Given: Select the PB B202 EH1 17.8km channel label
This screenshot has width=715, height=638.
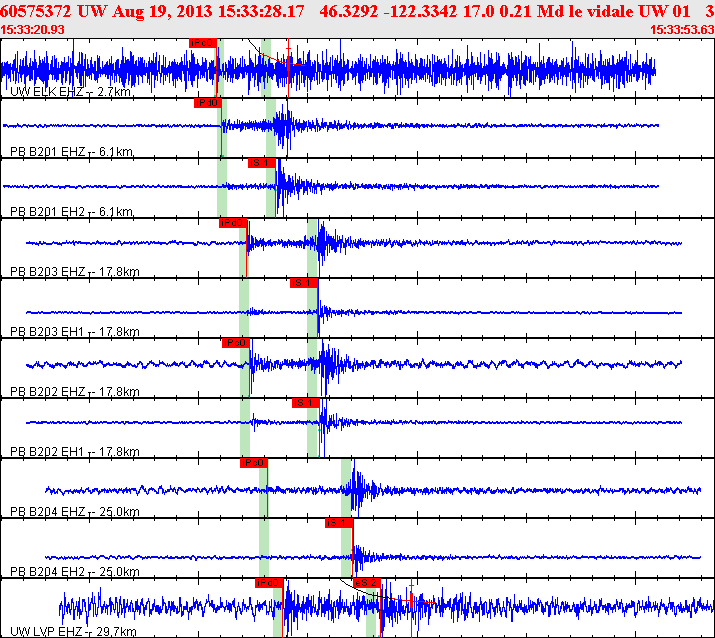Looking at the screenshot, I should point(75,451).
